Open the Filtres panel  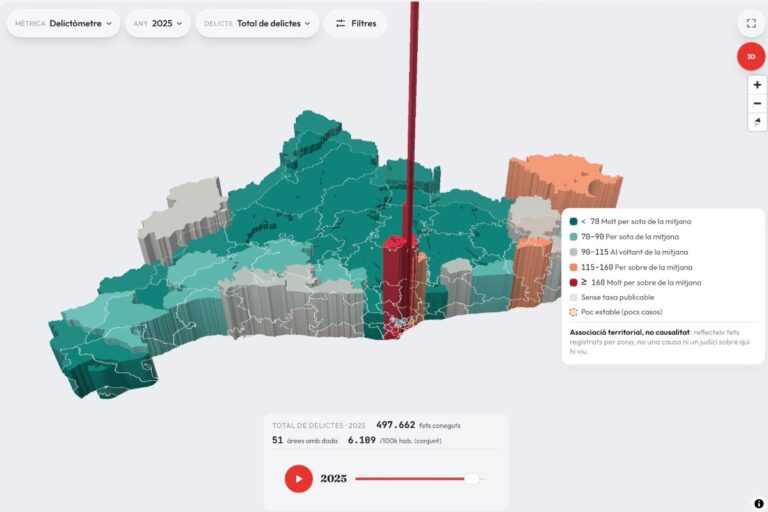pyautogui.click(x=356, y=23)
